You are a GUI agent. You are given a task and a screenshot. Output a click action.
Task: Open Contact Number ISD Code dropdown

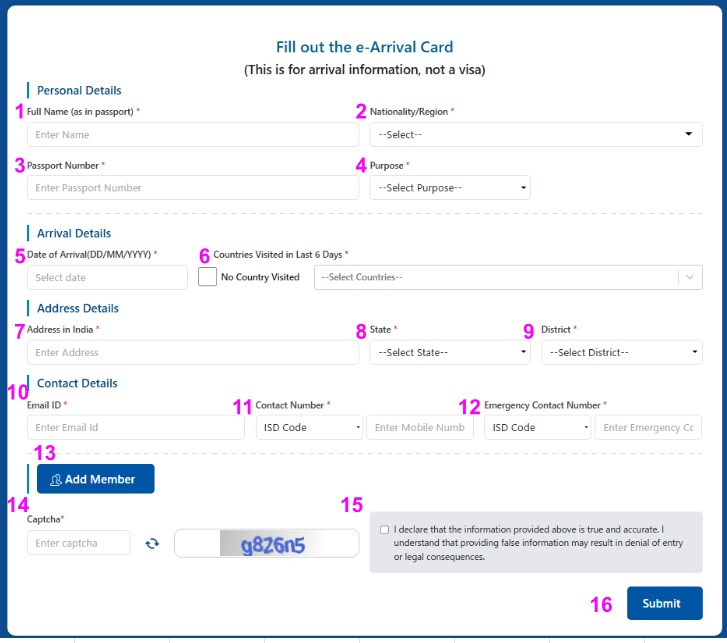pos(309,427)
